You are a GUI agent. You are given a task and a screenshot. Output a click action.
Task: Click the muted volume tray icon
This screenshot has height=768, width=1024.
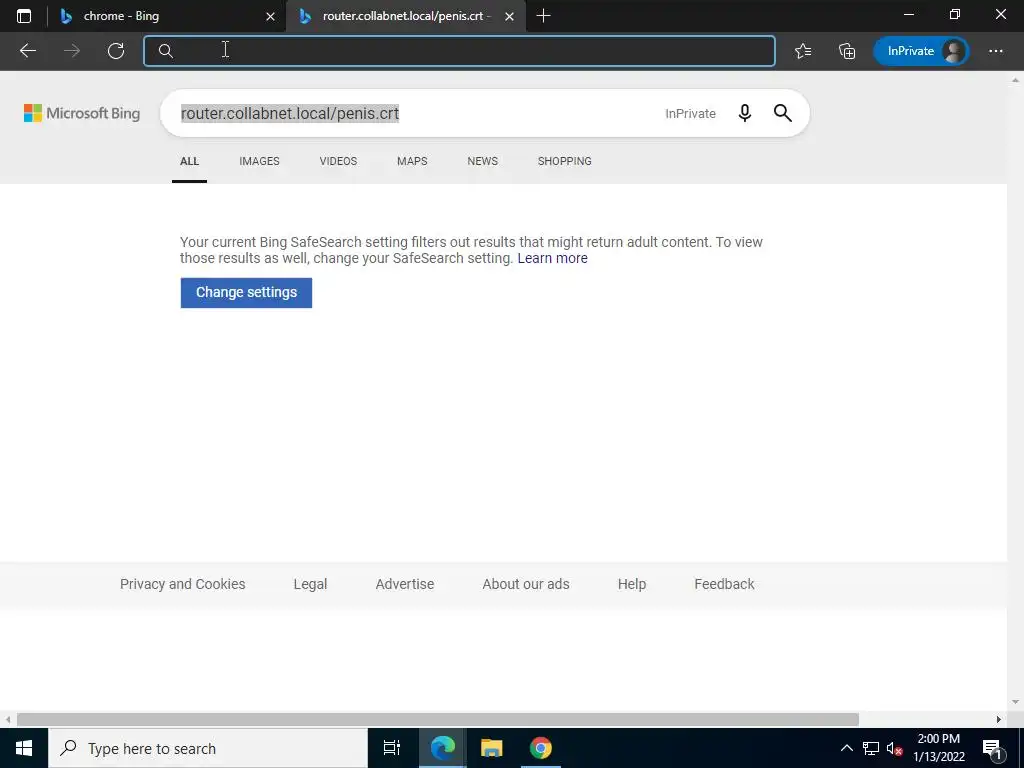895,748
